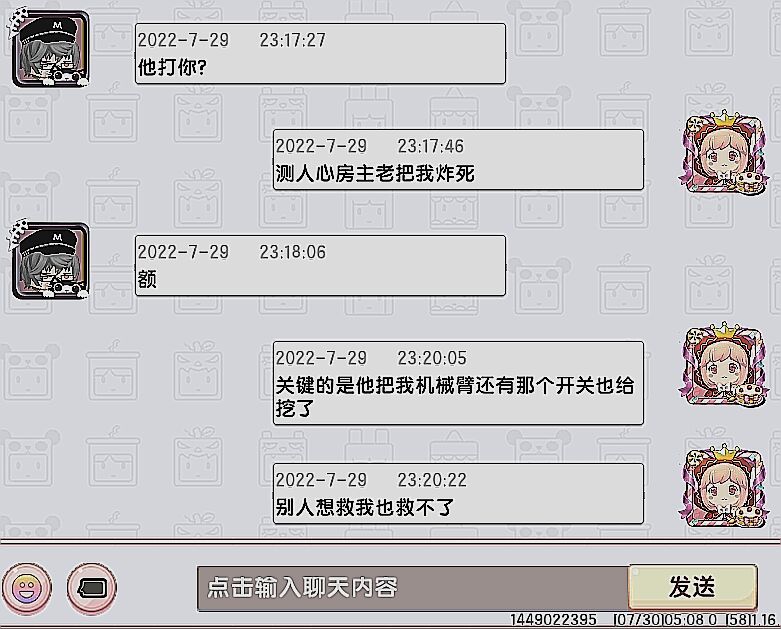Open black-cap avatar beside 额 message
781x629 pixels.
point(50,260)
